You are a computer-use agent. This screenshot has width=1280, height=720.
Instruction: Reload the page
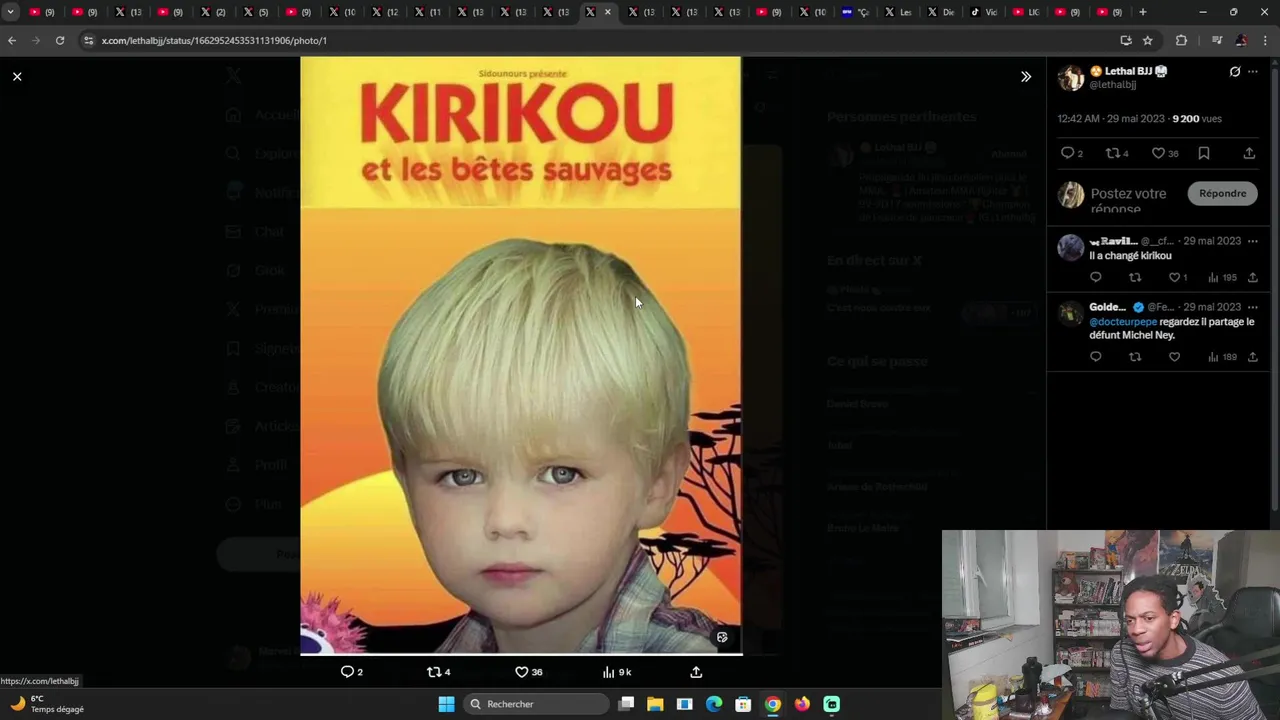click(x=60, y=40)
